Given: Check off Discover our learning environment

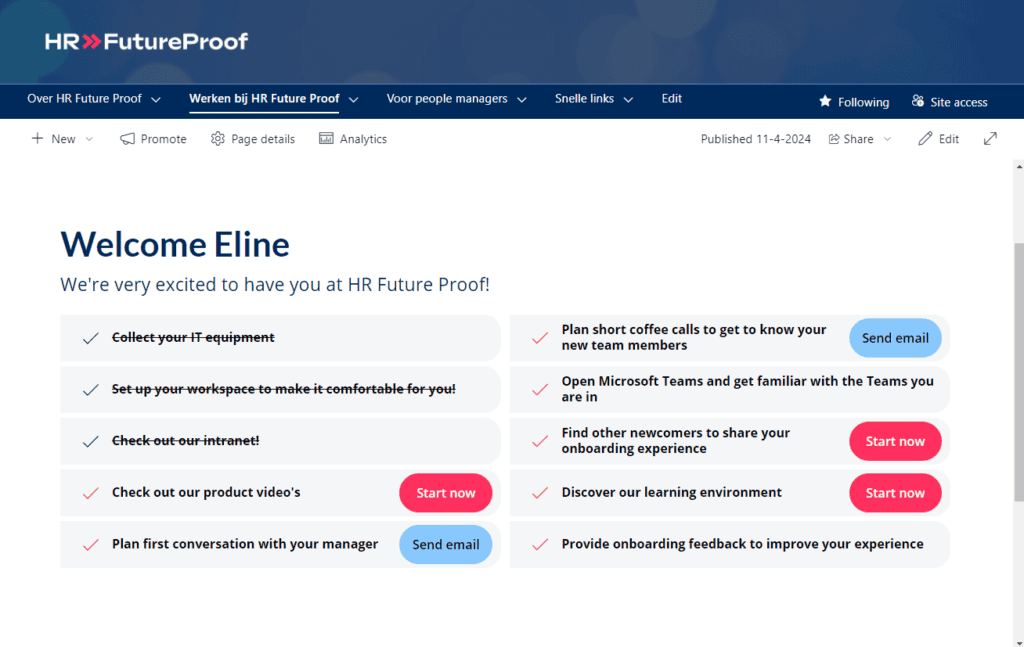Looking at the screenshot, I should click(539, 492).
